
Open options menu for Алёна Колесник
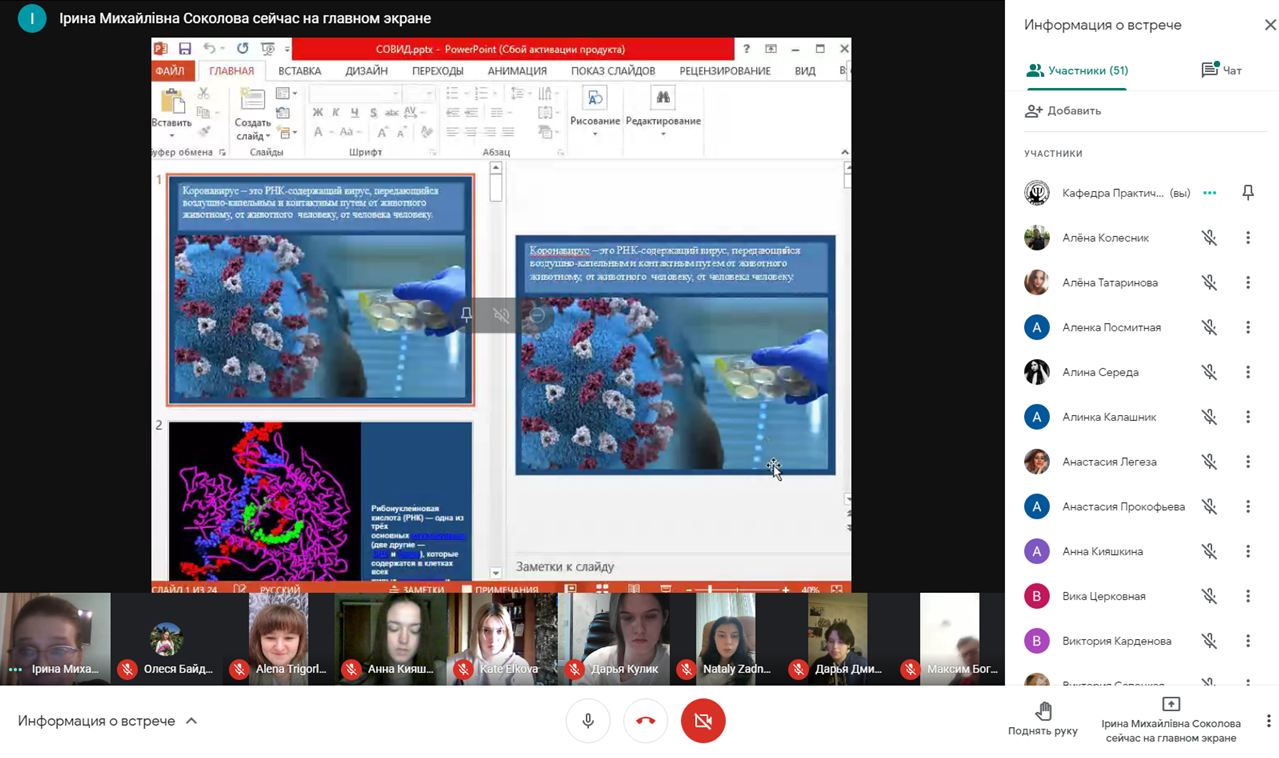point(1248,238)
